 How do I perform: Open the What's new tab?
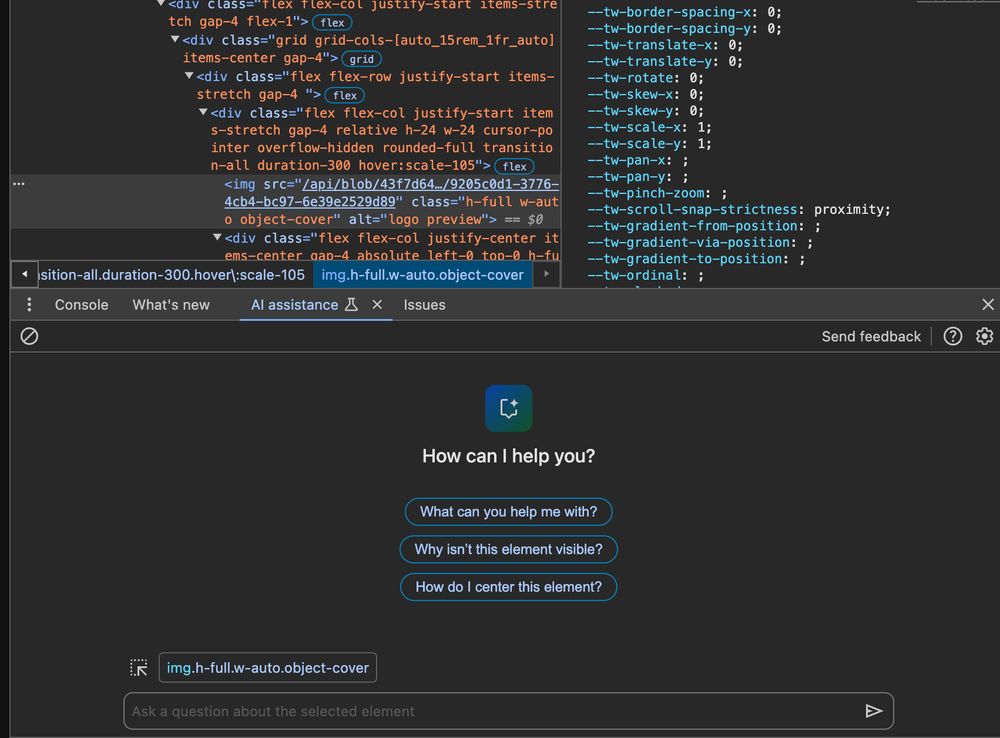click(171, 305)
